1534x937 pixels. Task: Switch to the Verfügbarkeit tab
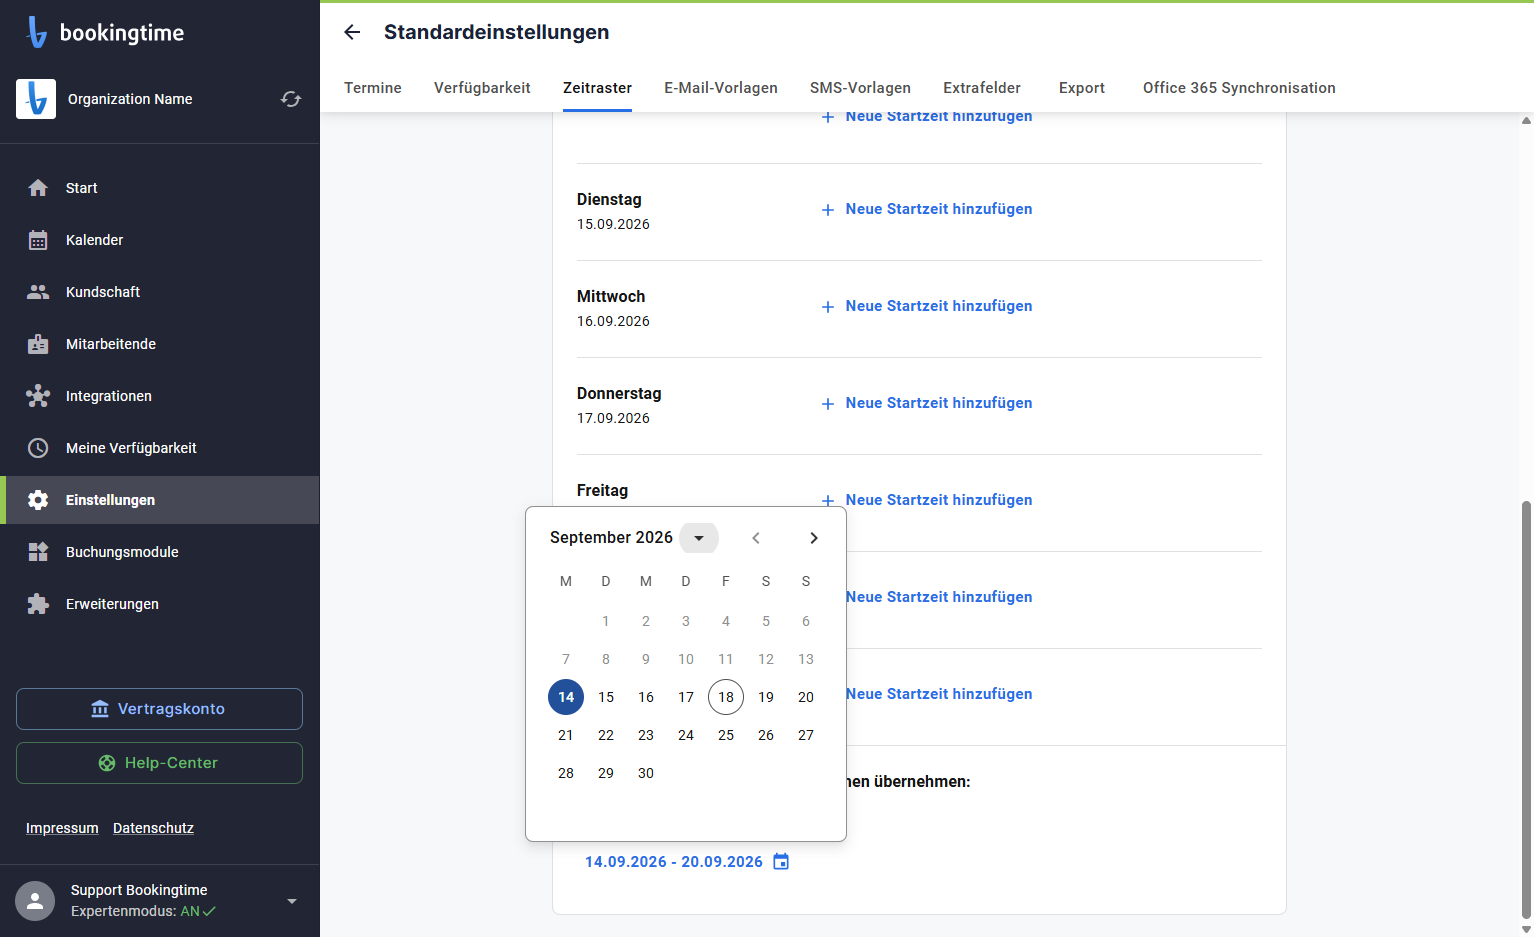[x=482, y=88]
